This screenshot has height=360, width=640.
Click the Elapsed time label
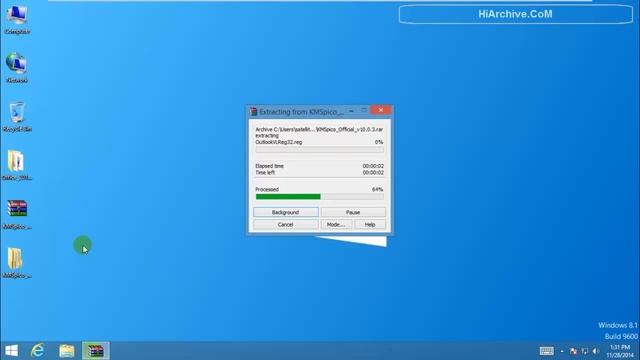[x=269, y=166]
